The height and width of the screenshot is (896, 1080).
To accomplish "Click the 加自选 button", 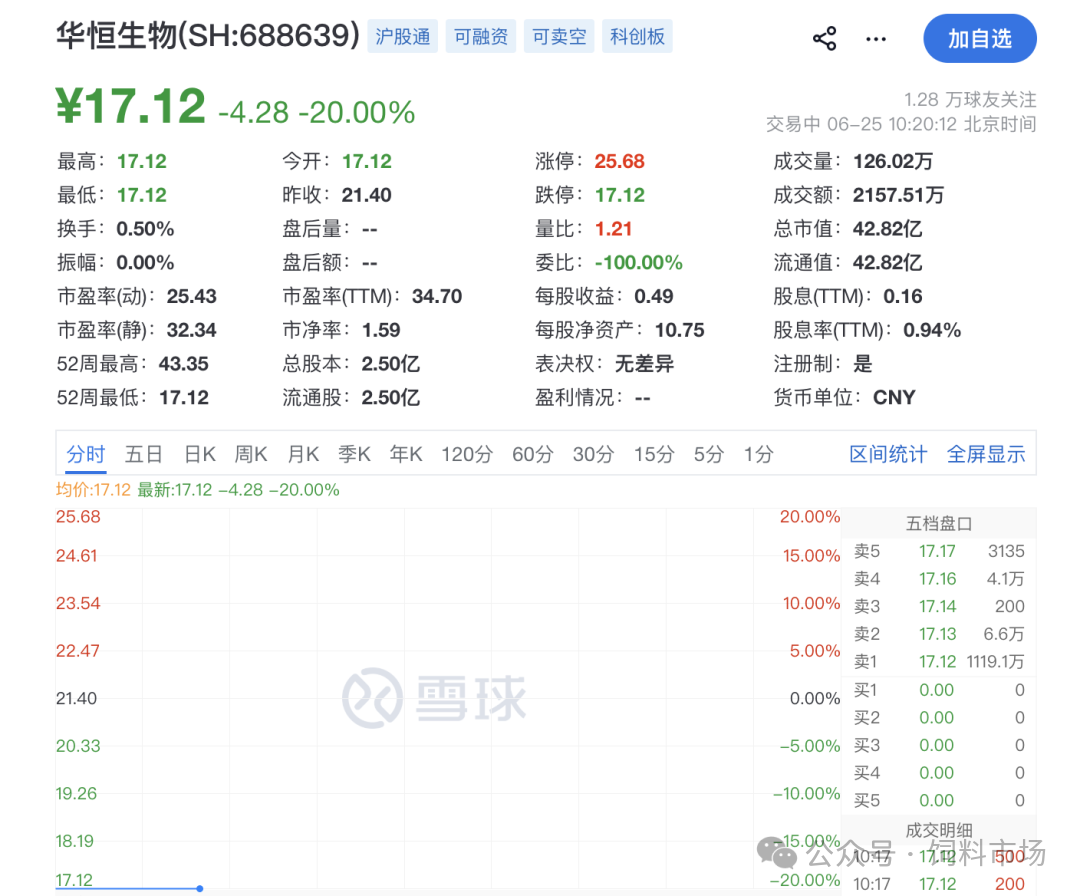I will pos(979,39).
